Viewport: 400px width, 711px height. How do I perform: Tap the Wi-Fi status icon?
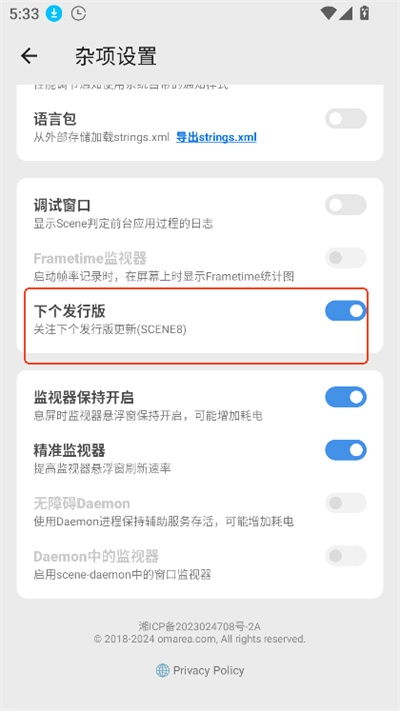tap(328, 13)
